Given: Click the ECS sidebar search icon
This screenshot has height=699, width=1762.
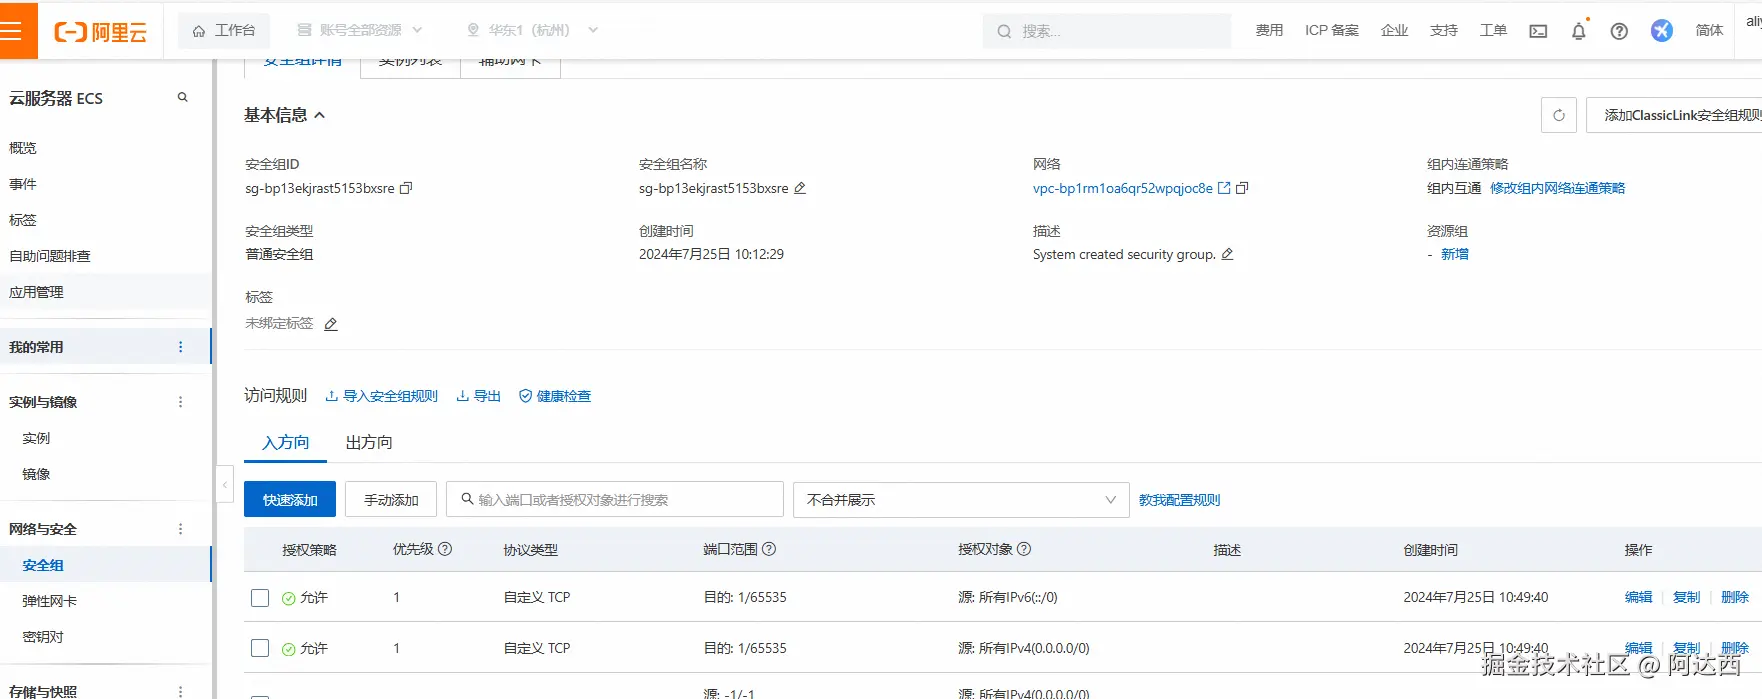Looking at the screenshot, I should [x=183, y=97].
